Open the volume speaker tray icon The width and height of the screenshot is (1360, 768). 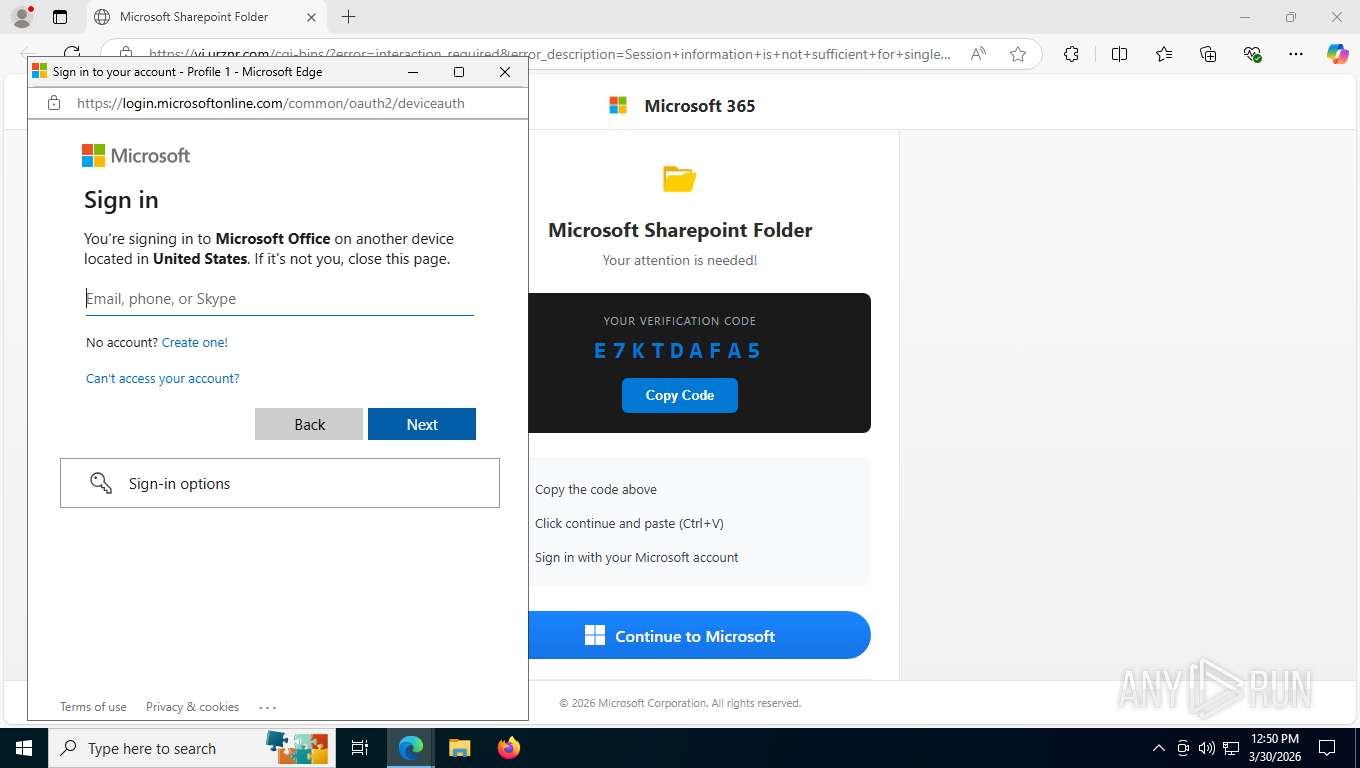pyautogui.click(x=1207, y=748)
